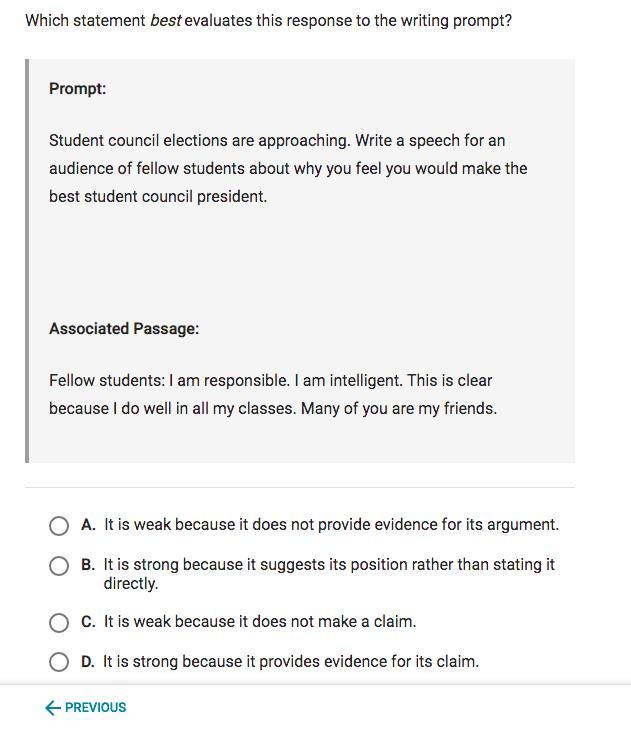The width and height of the screenshot is (631, 732).
Task: Click the bold "A." option letter
Action: [x=89, y=525]
